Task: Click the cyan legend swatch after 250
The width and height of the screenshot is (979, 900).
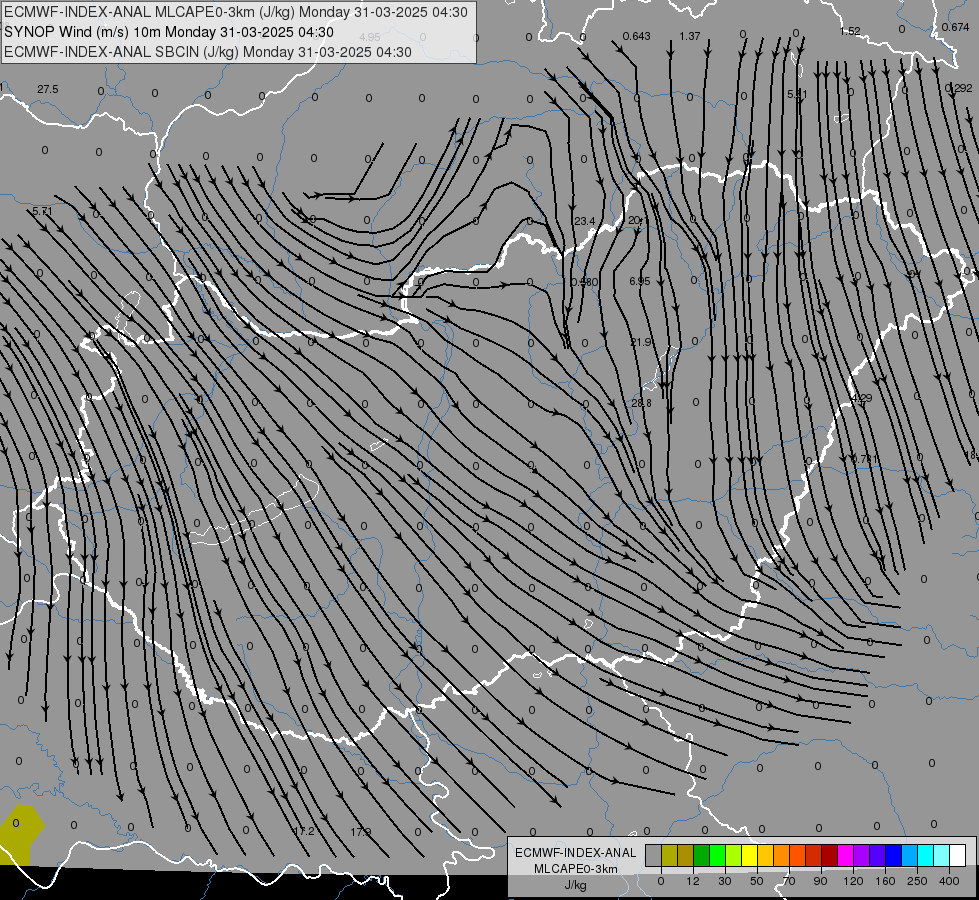Action: pyautogui.click(x=926, y=856)
